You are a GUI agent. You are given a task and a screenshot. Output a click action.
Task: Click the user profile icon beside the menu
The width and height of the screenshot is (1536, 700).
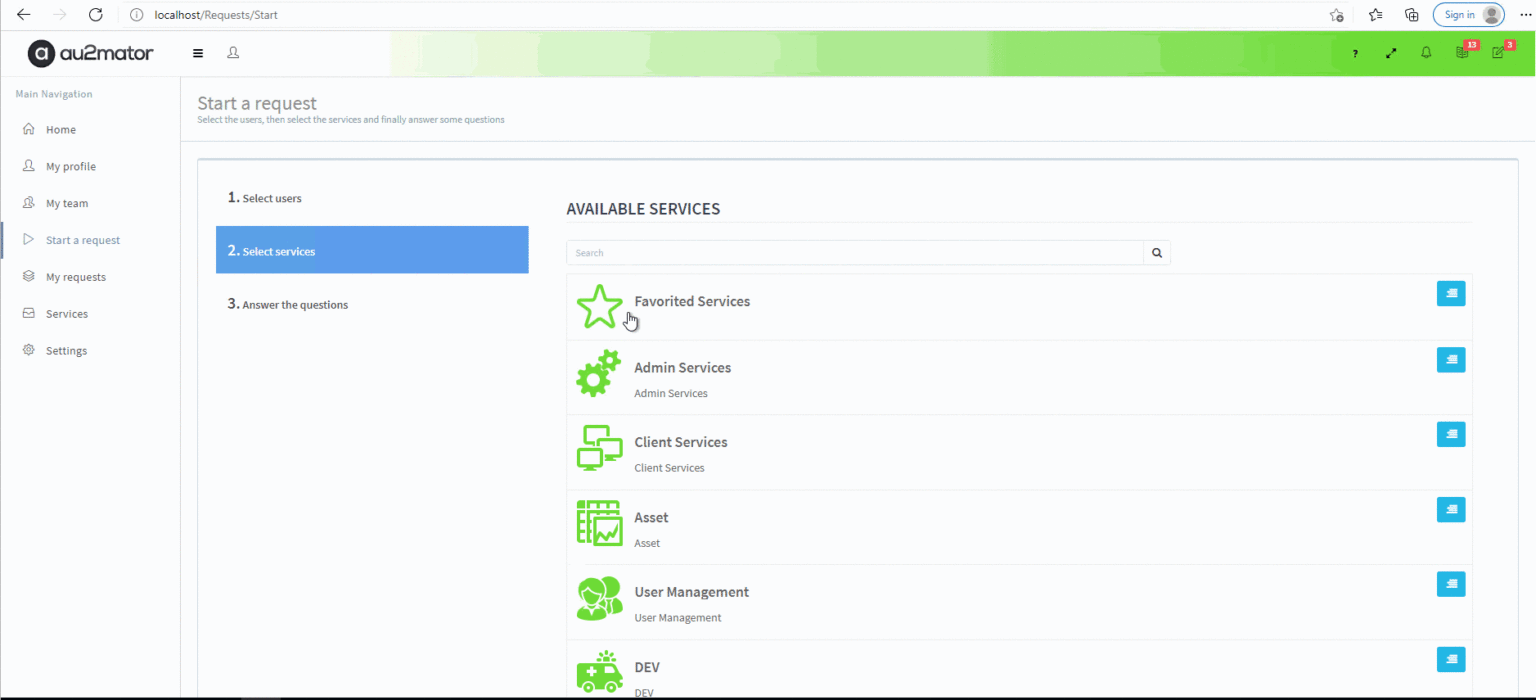click(x=233, y=52)
